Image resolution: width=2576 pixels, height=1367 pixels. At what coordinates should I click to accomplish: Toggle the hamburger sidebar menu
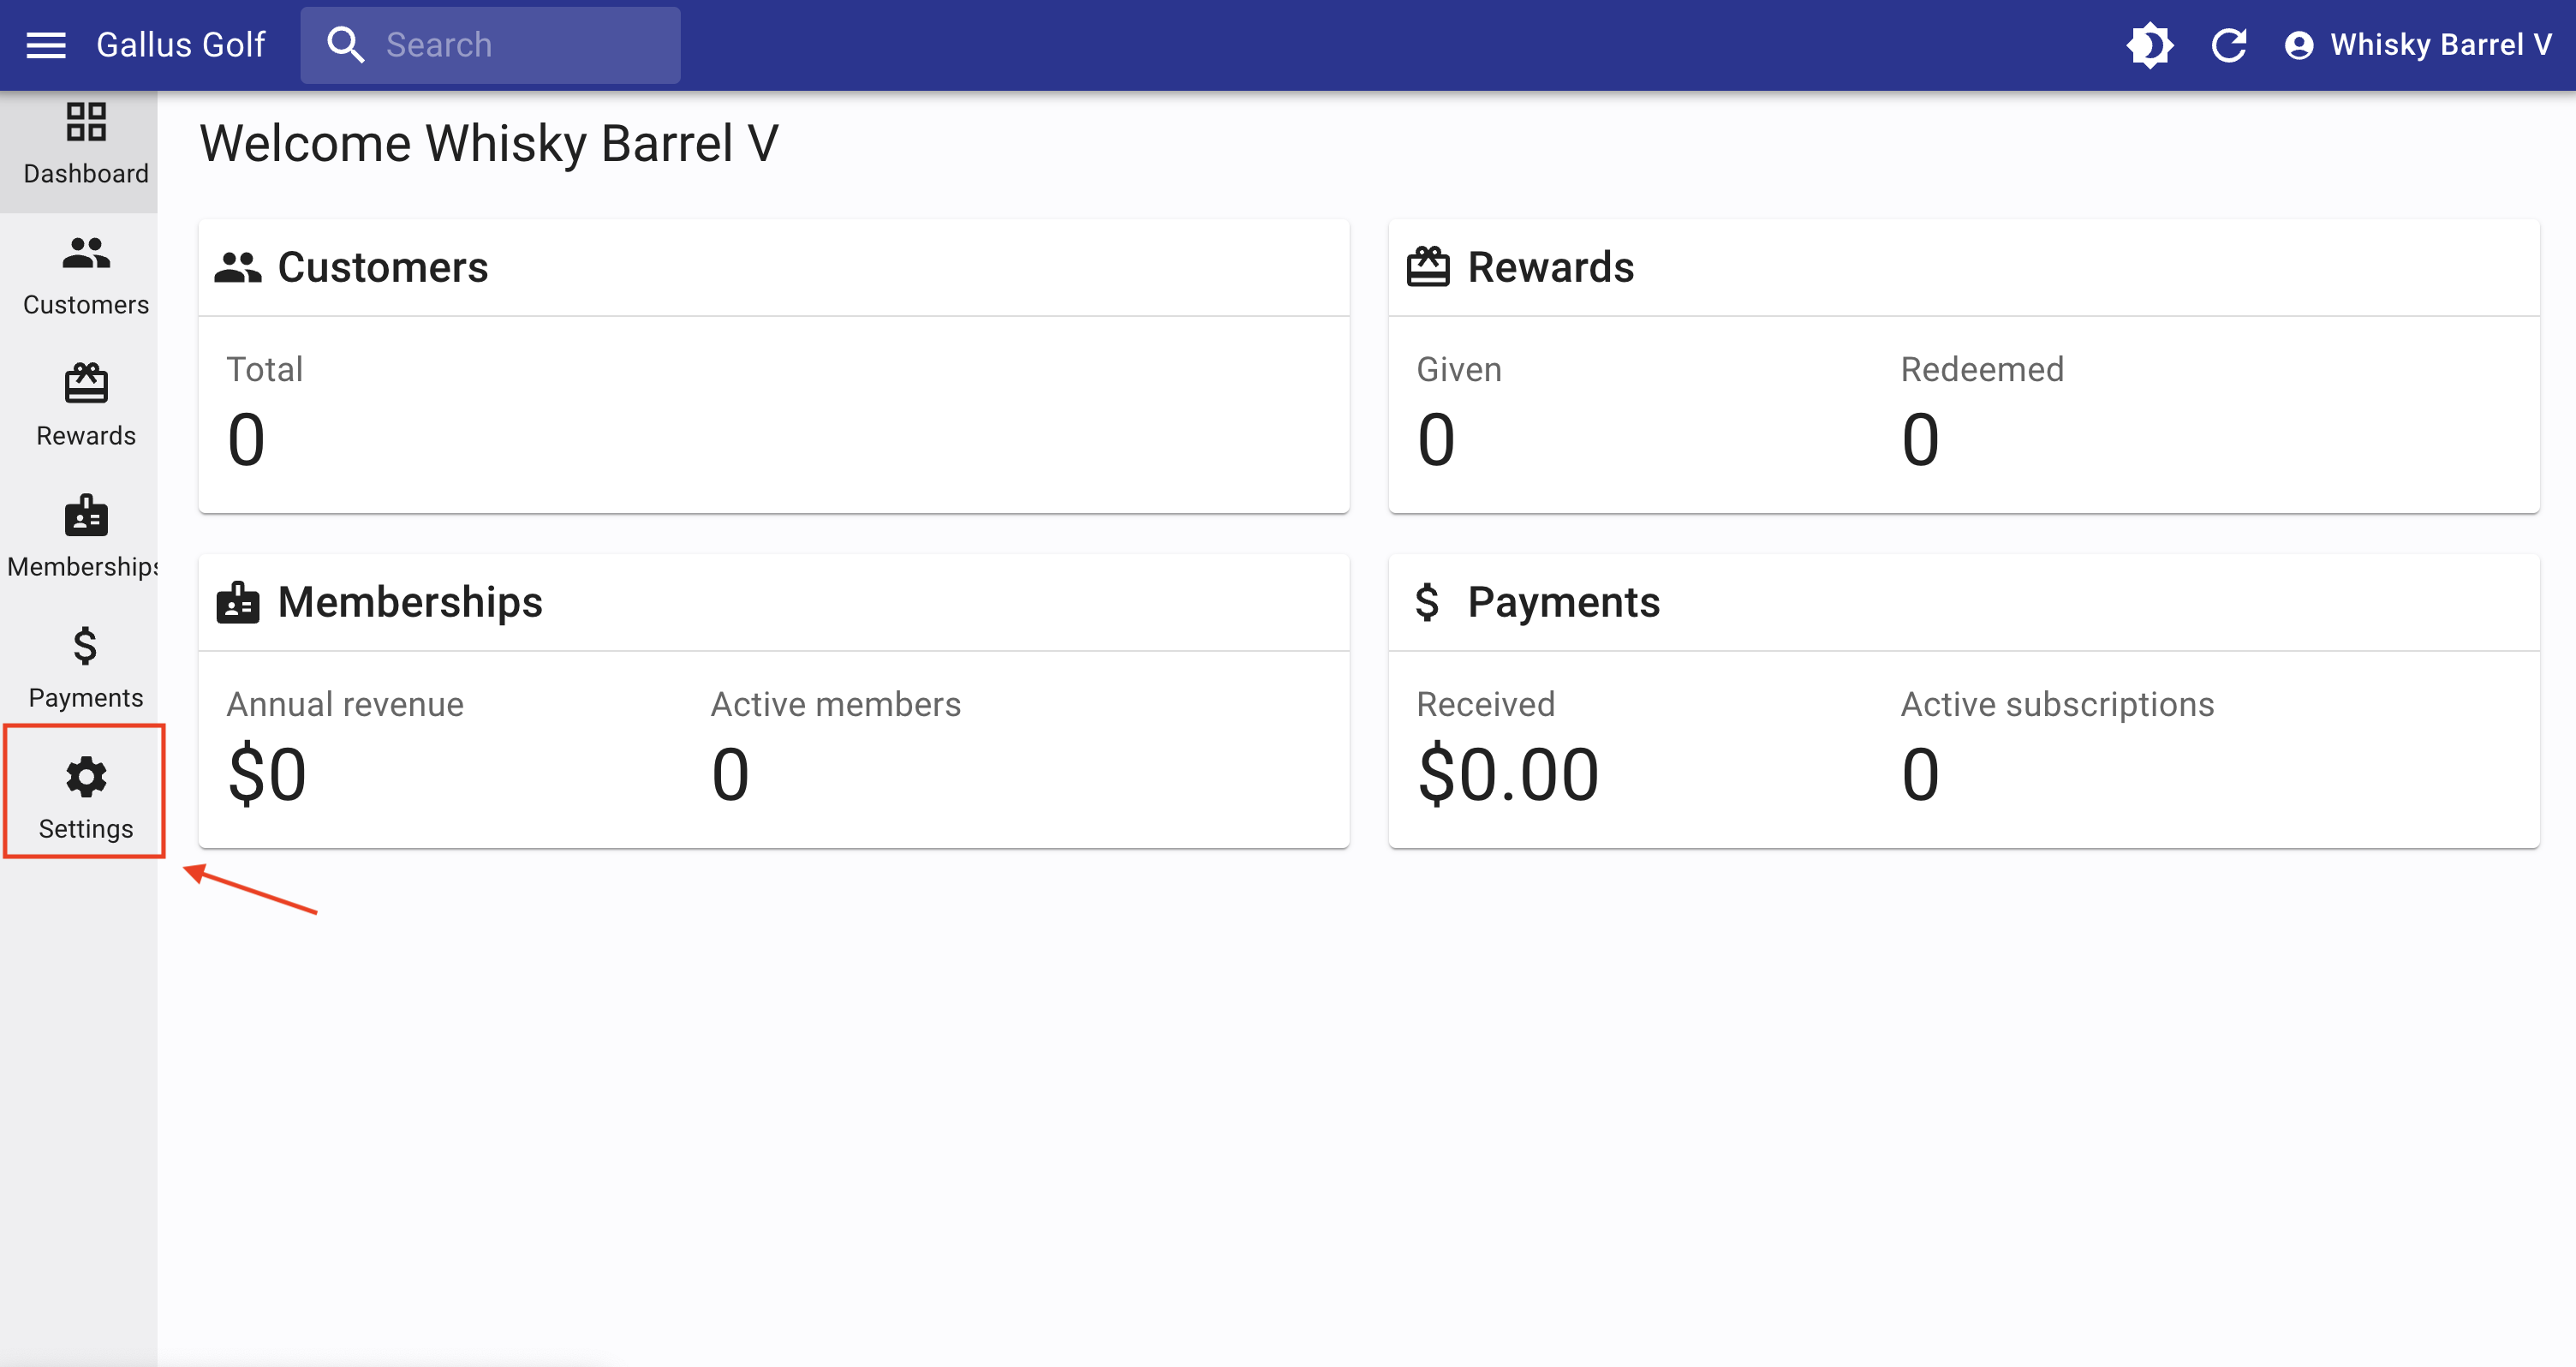pos(46,45)
